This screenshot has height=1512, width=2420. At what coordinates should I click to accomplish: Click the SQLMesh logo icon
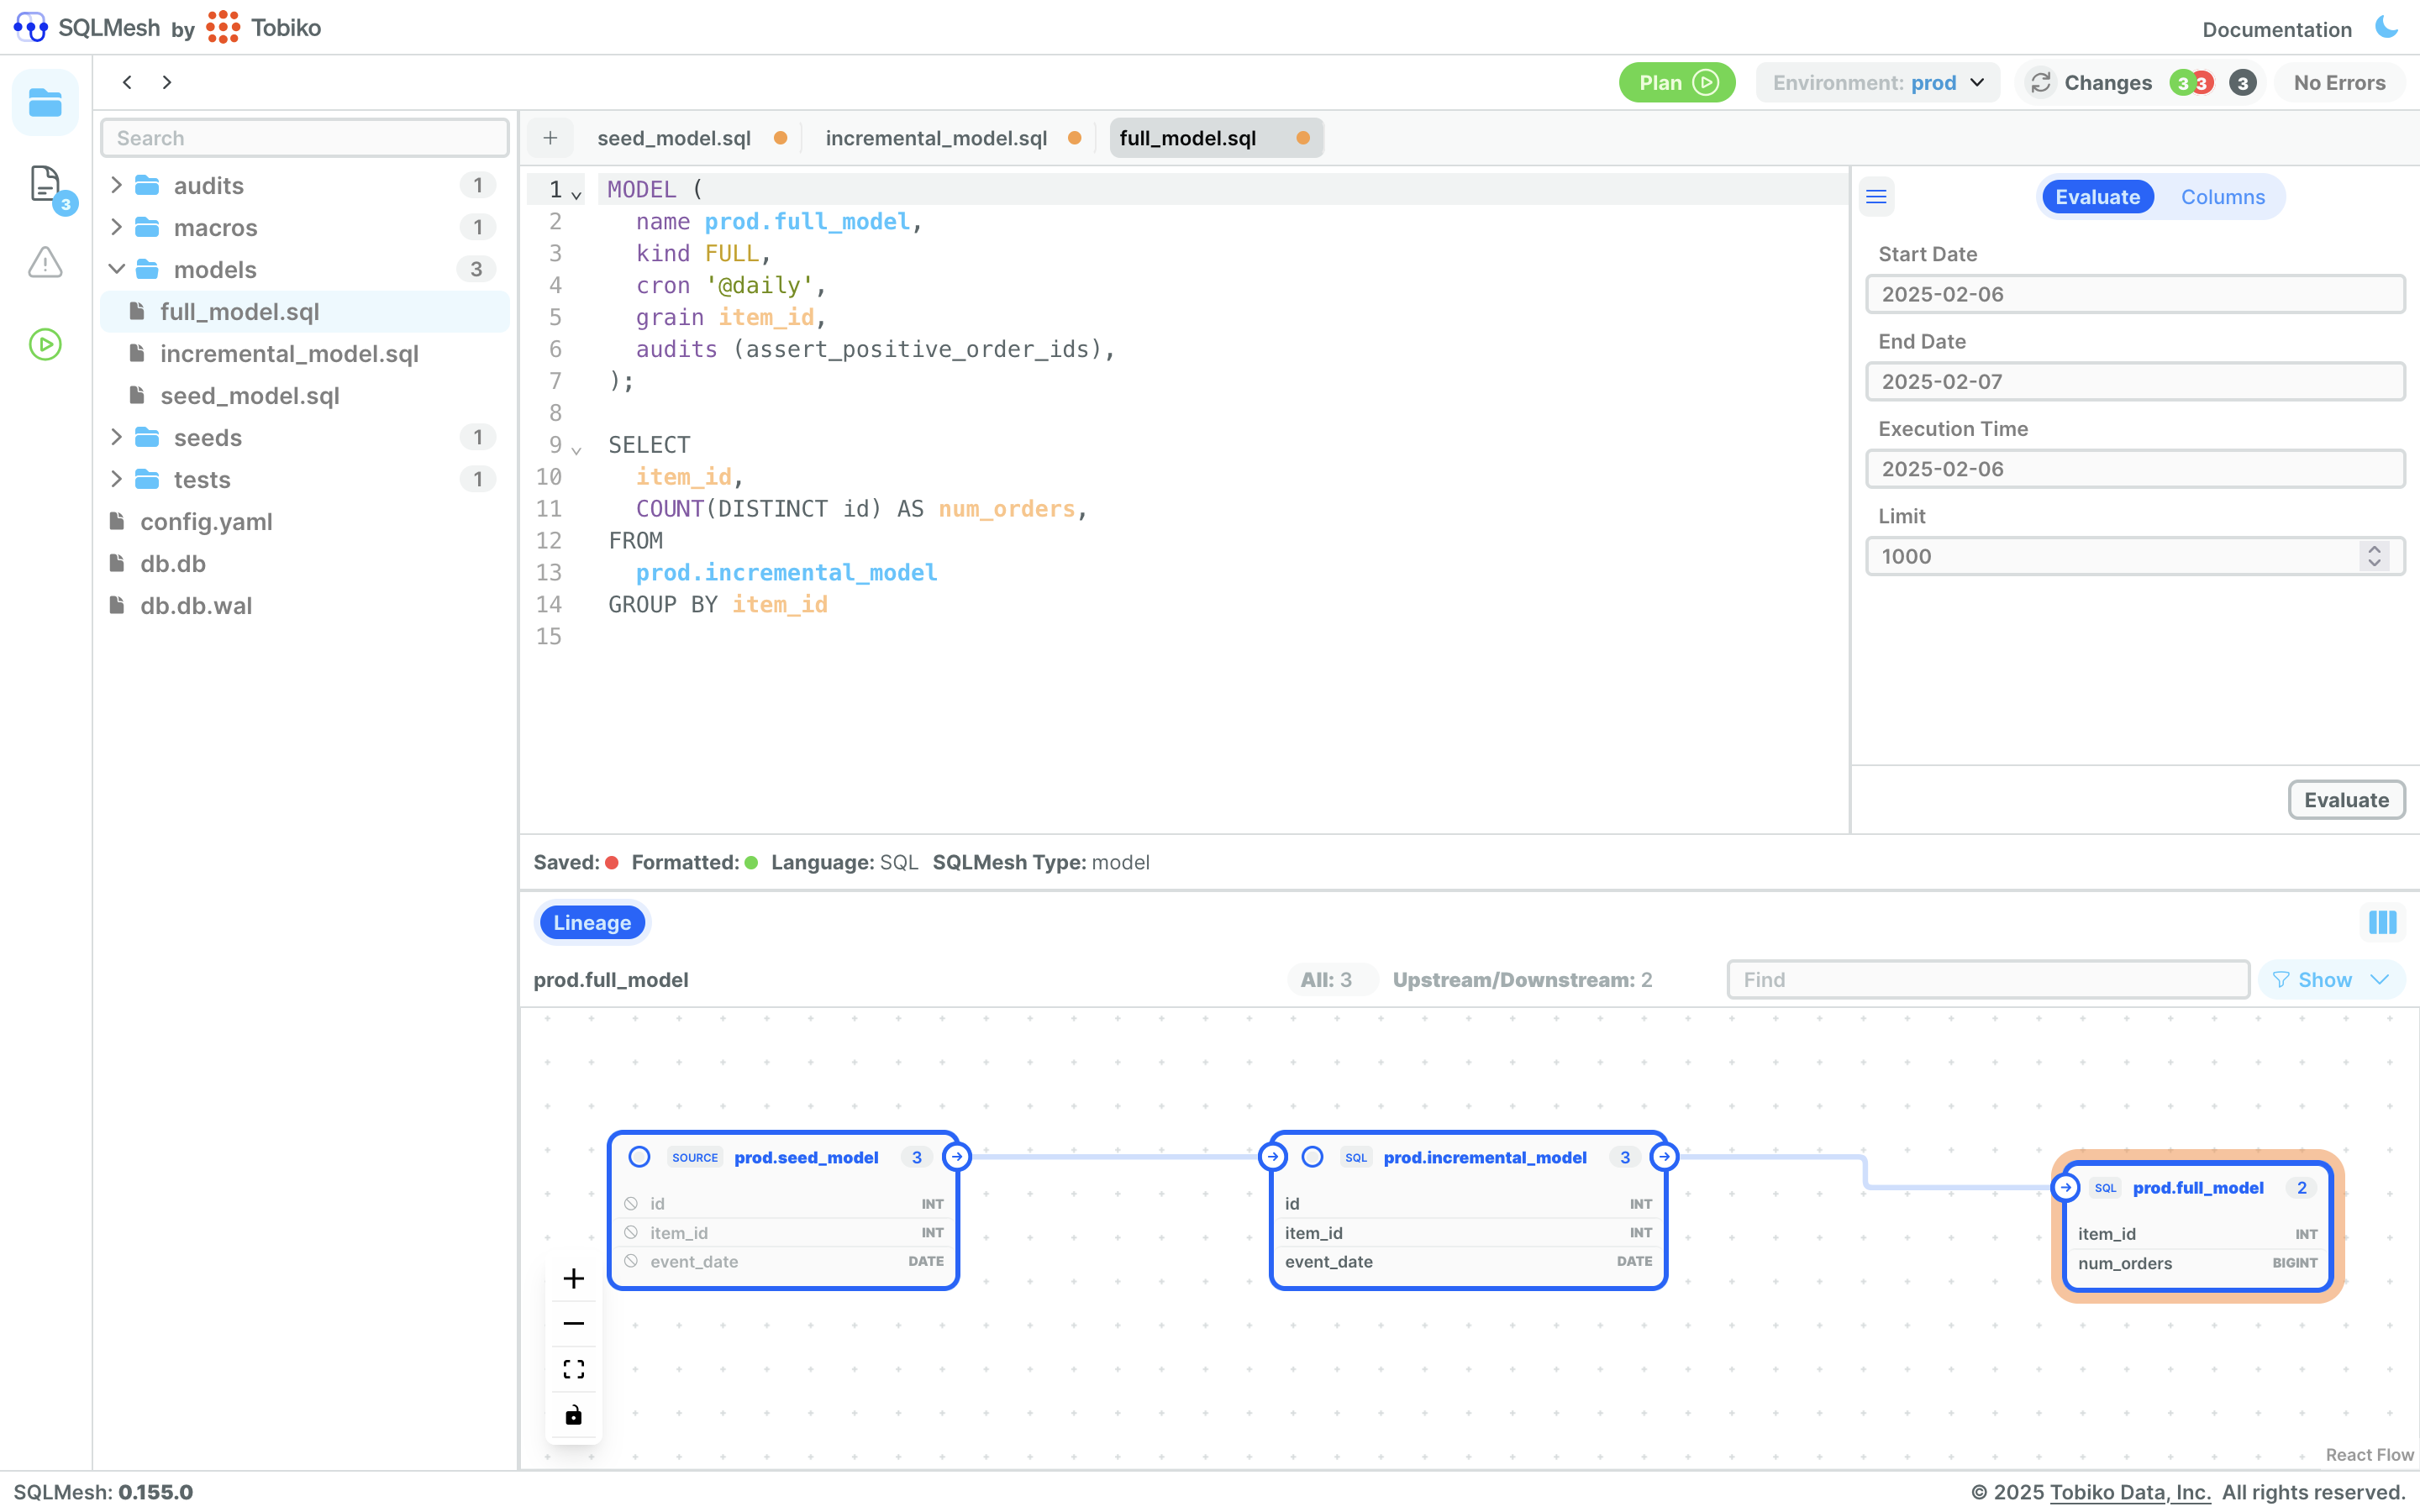[x=31, y=27]
